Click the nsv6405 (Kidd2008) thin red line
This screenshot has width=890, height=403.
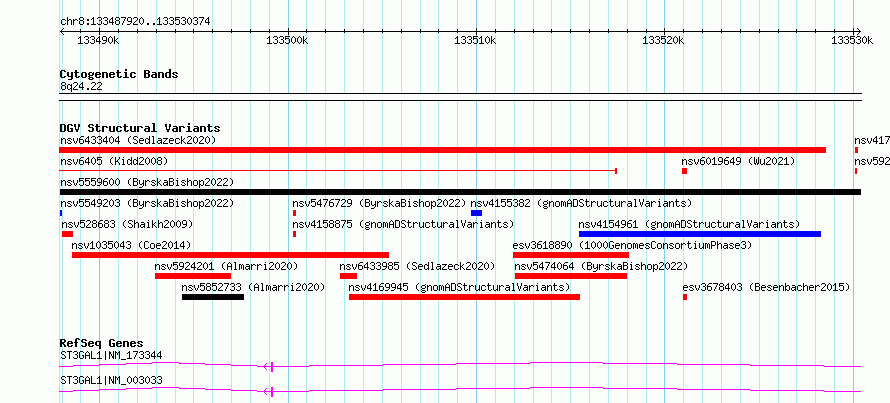coord(338,170)
